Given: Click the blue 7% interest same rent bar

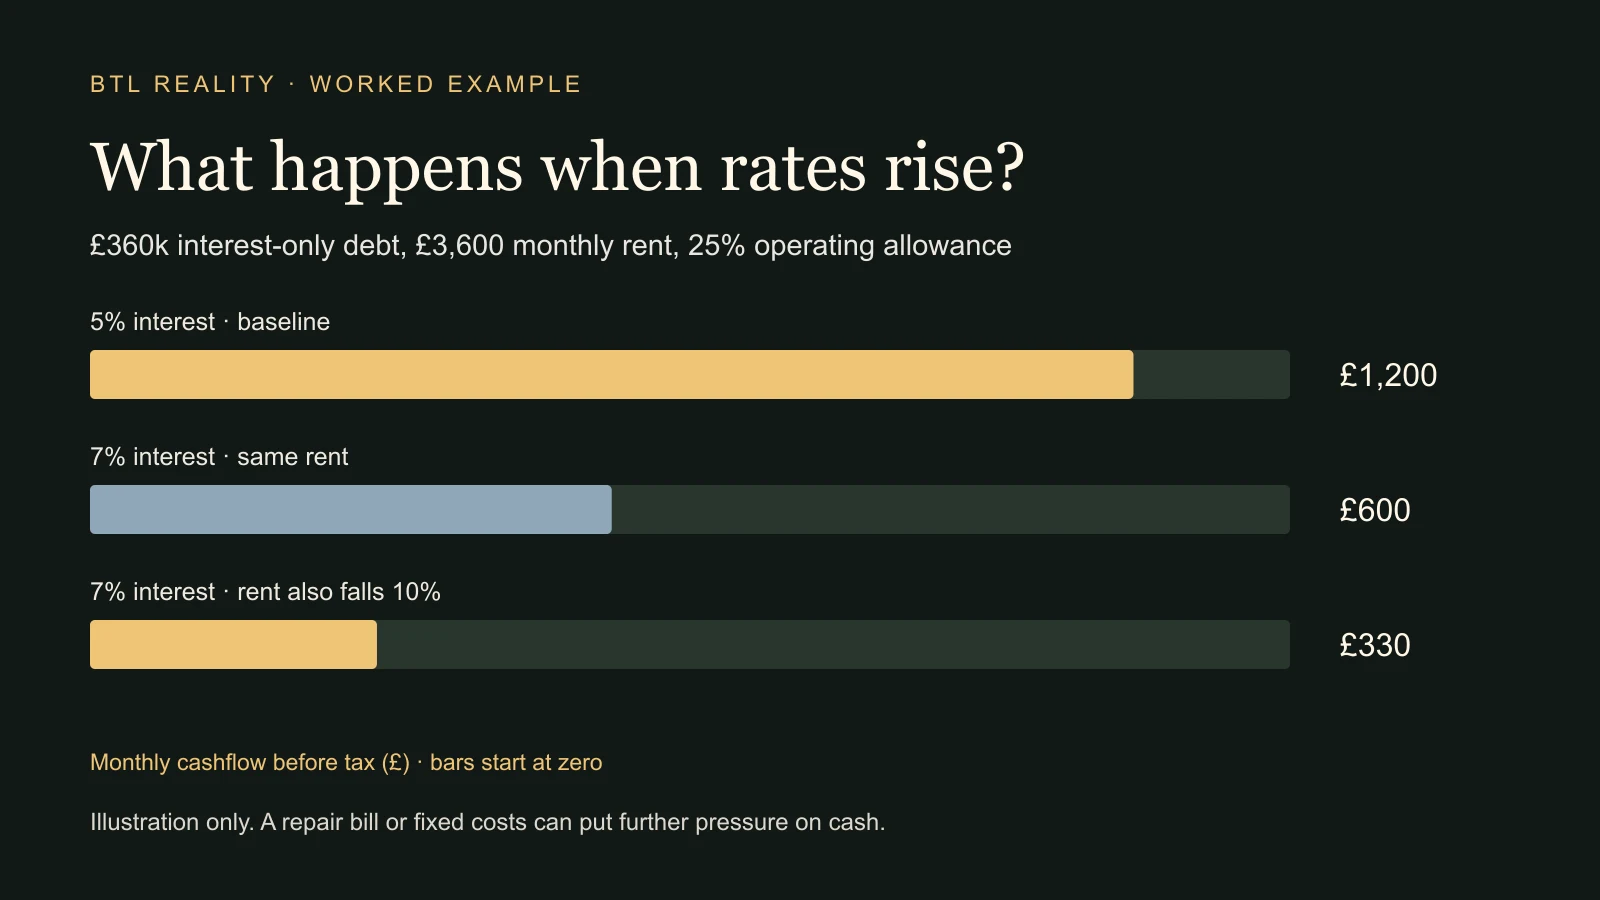Looking at the screenshot, I should point(350,509).
